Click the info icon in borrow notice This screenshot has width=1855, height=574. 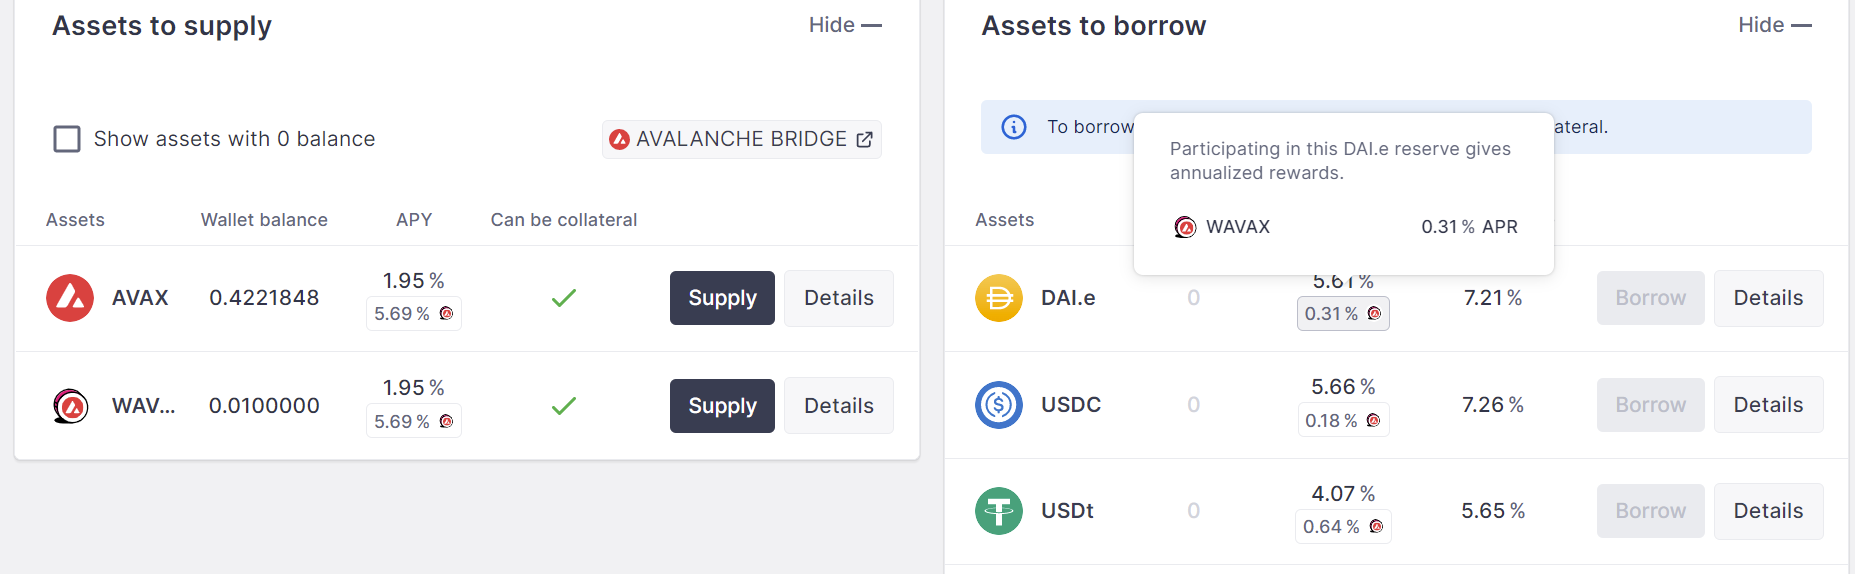point(1014,127)
